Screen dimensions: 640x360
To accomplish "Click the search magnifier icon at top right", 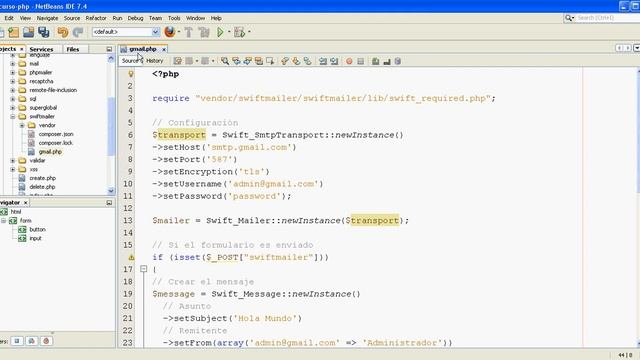I will click(x=568, y=18).
